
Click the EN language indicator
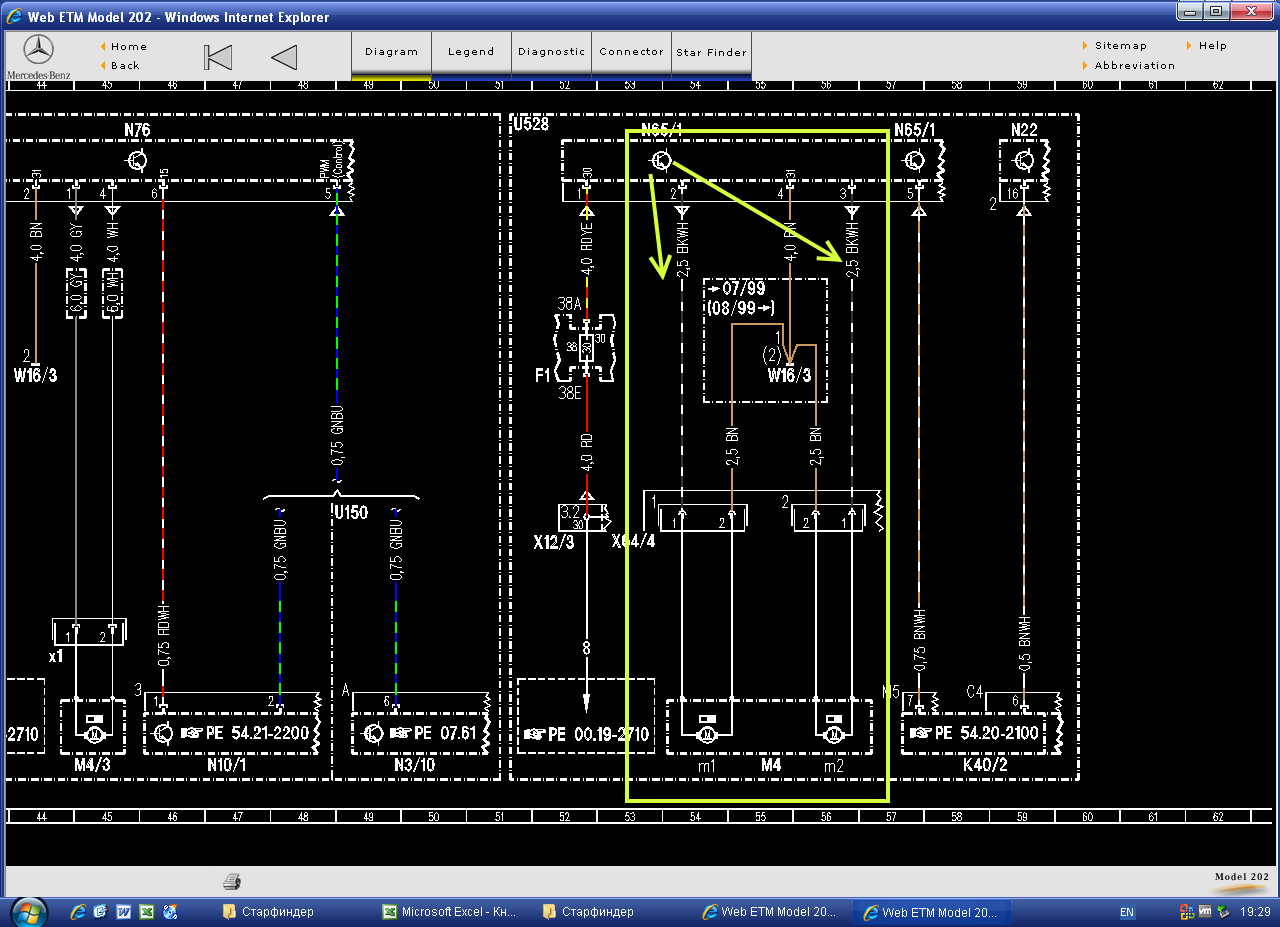click(x=1127, y=913)
